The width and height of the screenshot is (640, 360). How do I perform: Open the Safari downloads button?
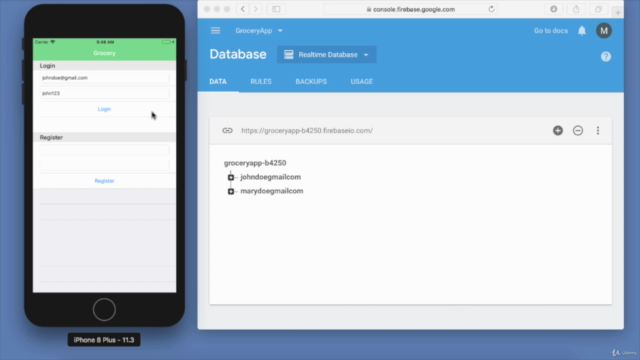pyautogui.click(x=553, y=9)
